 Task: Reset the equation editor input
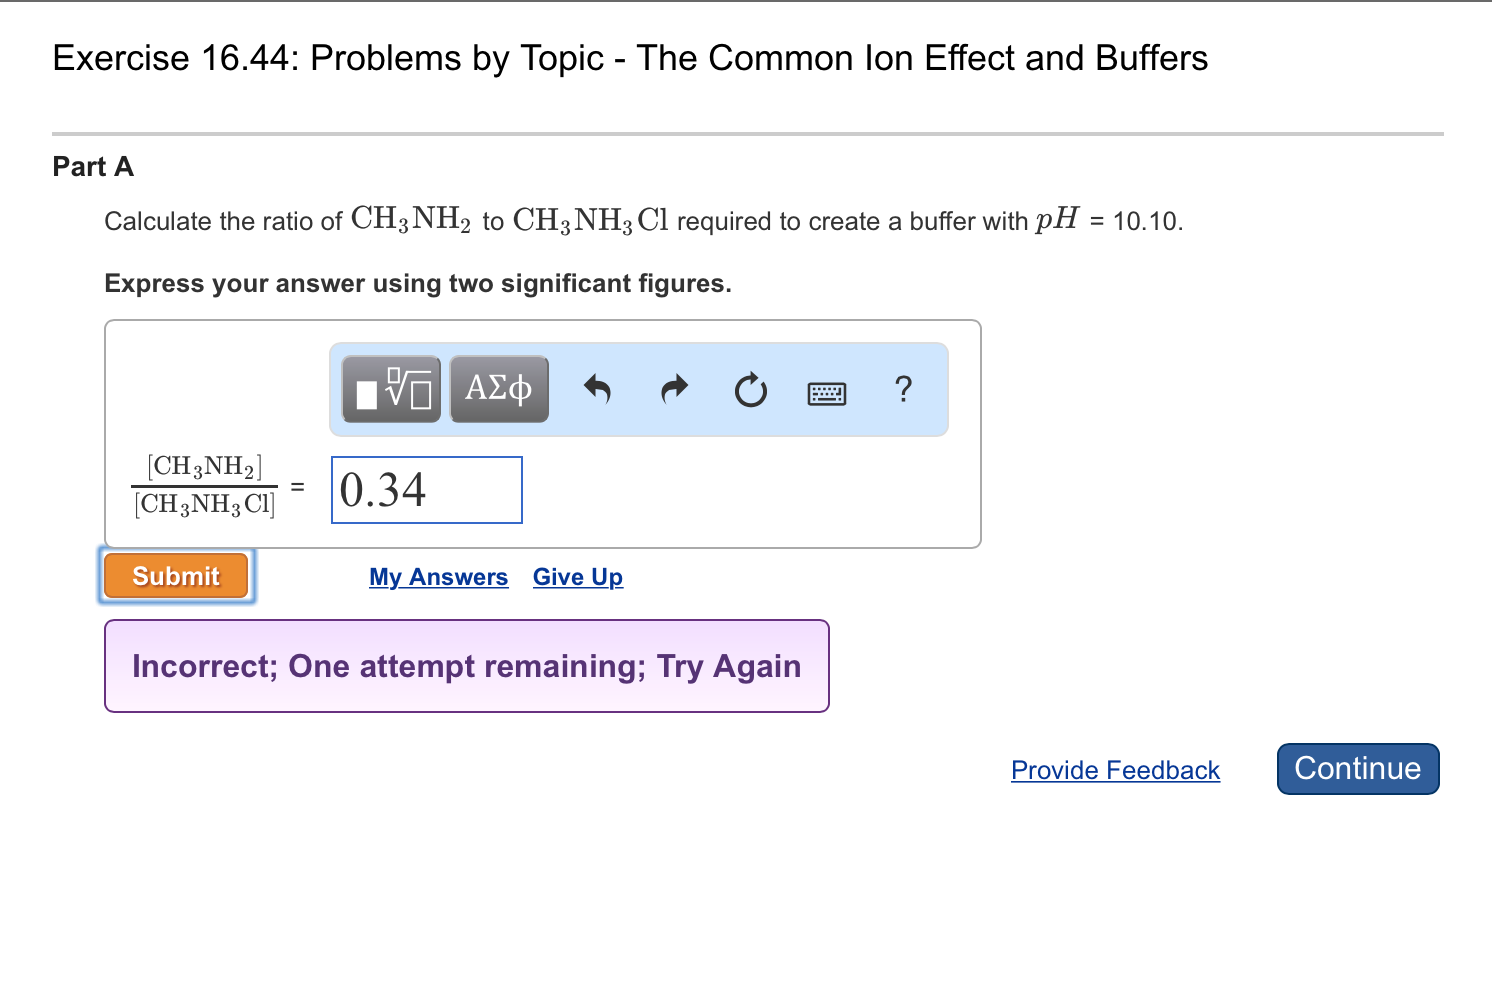click(x=750, y=389)
